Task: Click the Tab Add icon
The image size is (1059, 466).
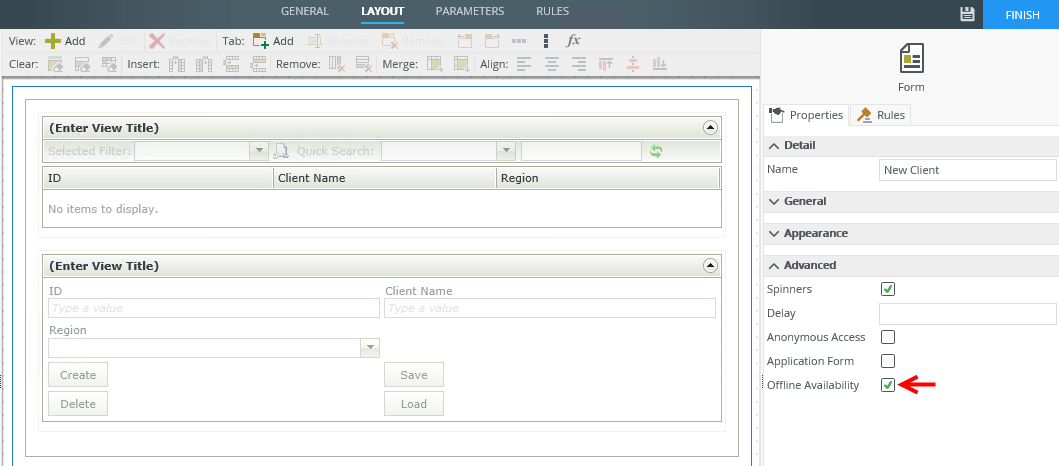Action: [x=261, y=41]
